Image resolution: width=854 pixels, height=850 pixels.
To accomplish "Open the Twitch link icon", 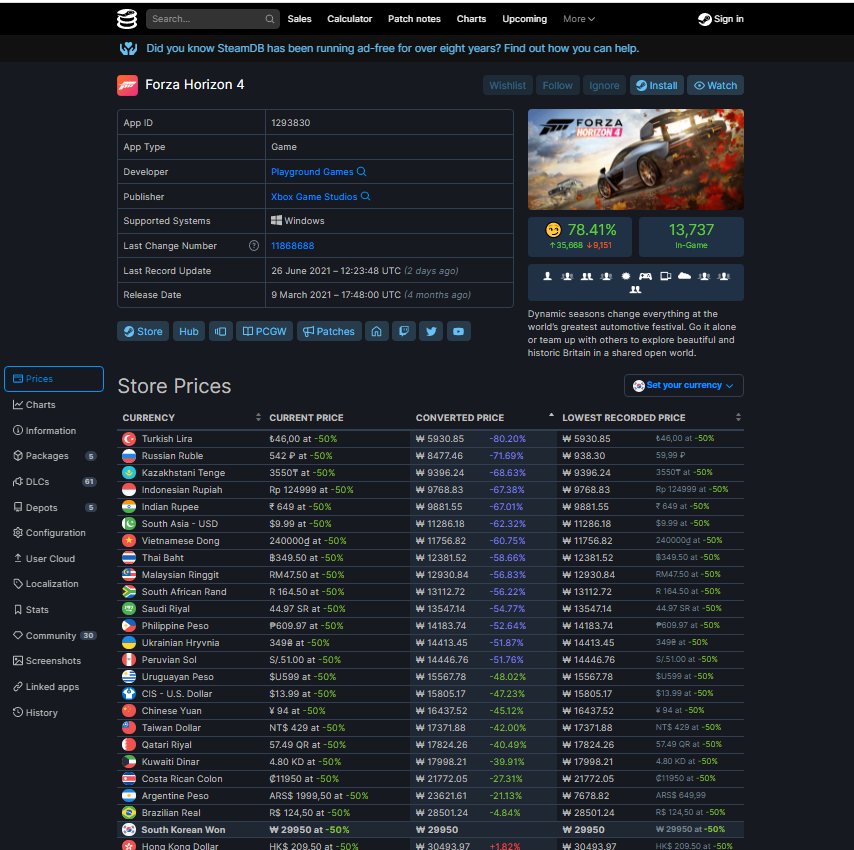I will point(404,331).
